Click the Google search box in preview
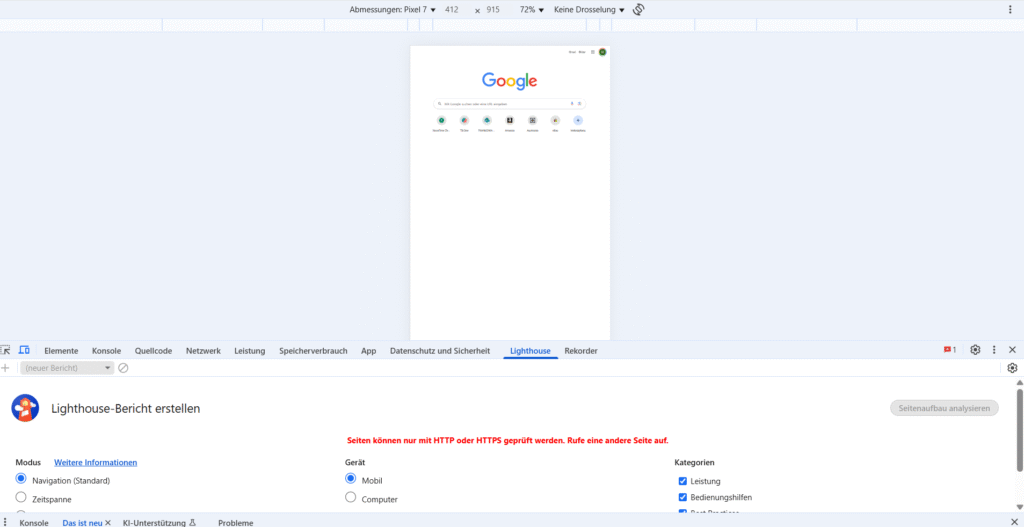 pyautogui.click(x=509, y=103)
